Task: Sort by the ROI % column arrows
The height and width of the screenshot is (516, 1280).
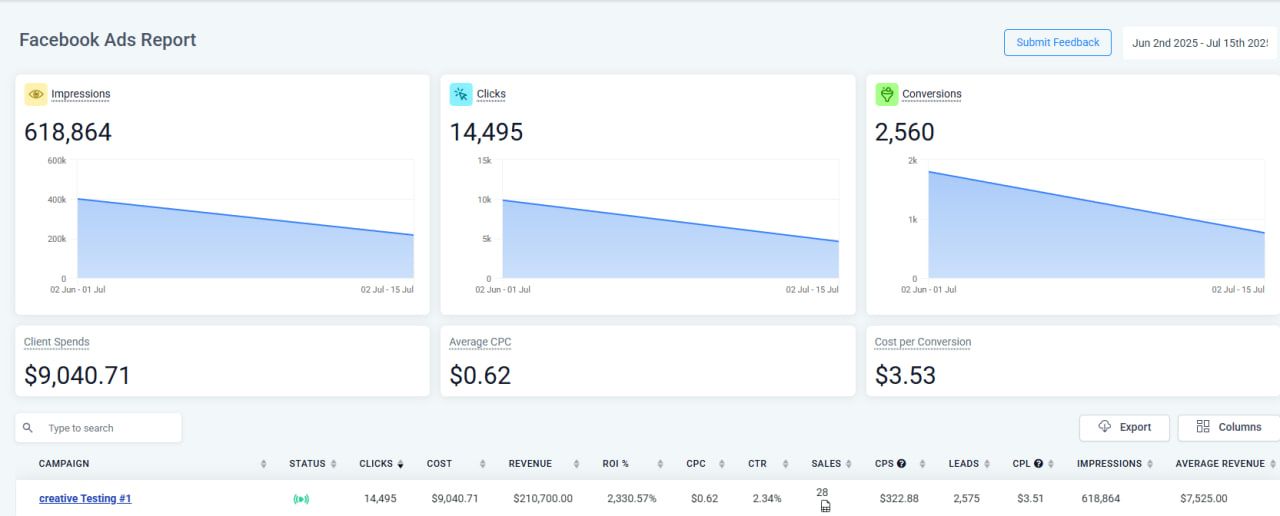Action: (661, 464)
